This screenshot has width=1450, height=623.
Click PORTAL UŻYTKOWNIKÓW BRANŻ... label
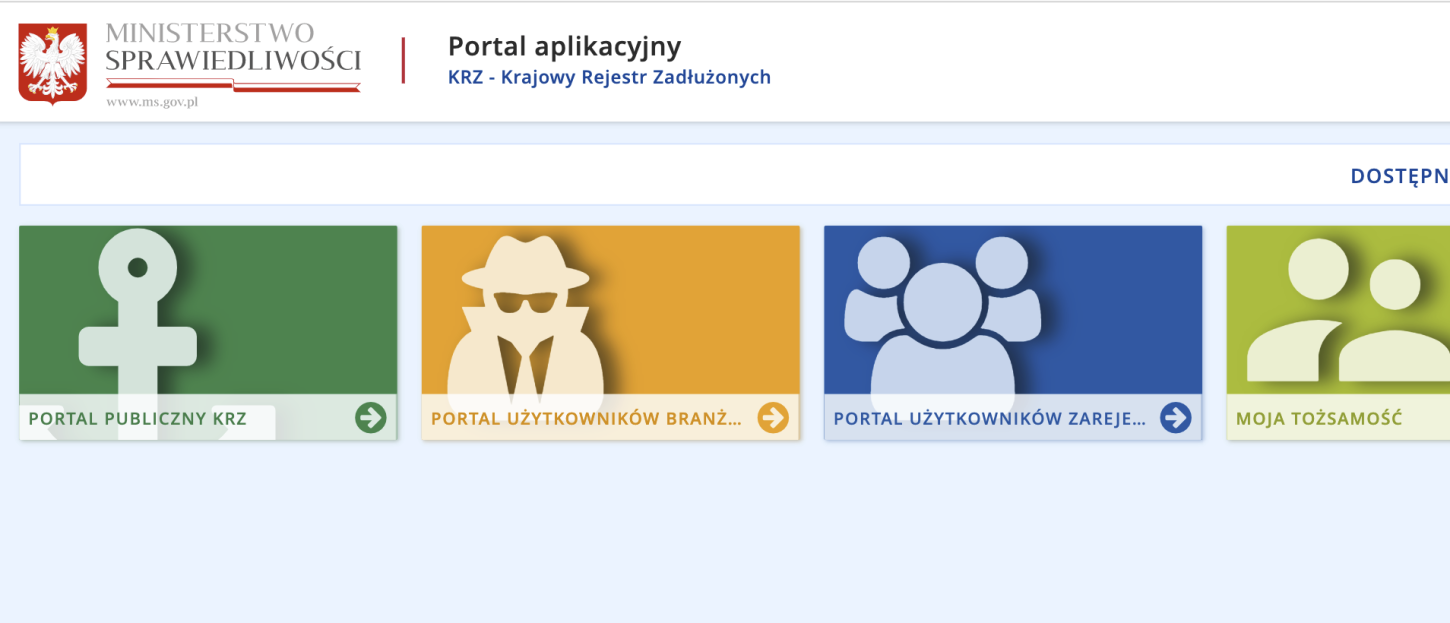(587, 418)
